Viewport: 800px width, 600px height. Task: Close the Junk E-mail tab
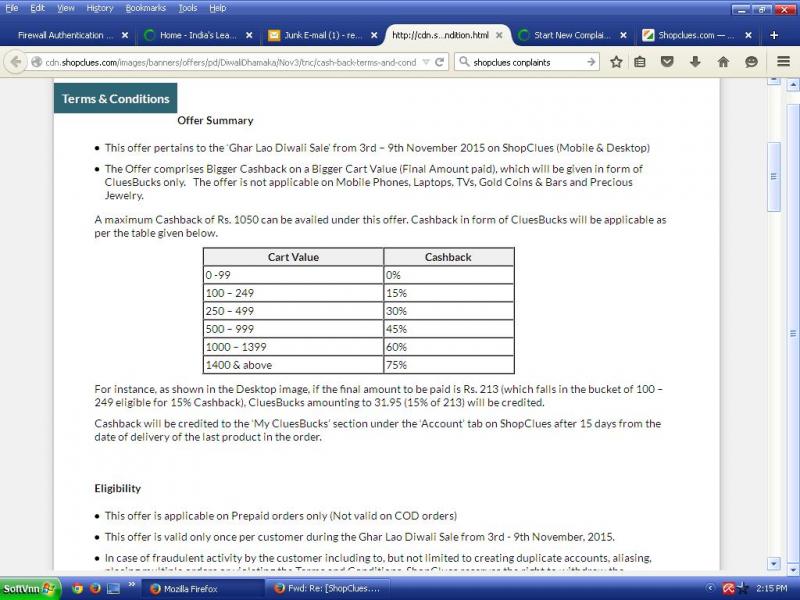(x=374, y=35)
